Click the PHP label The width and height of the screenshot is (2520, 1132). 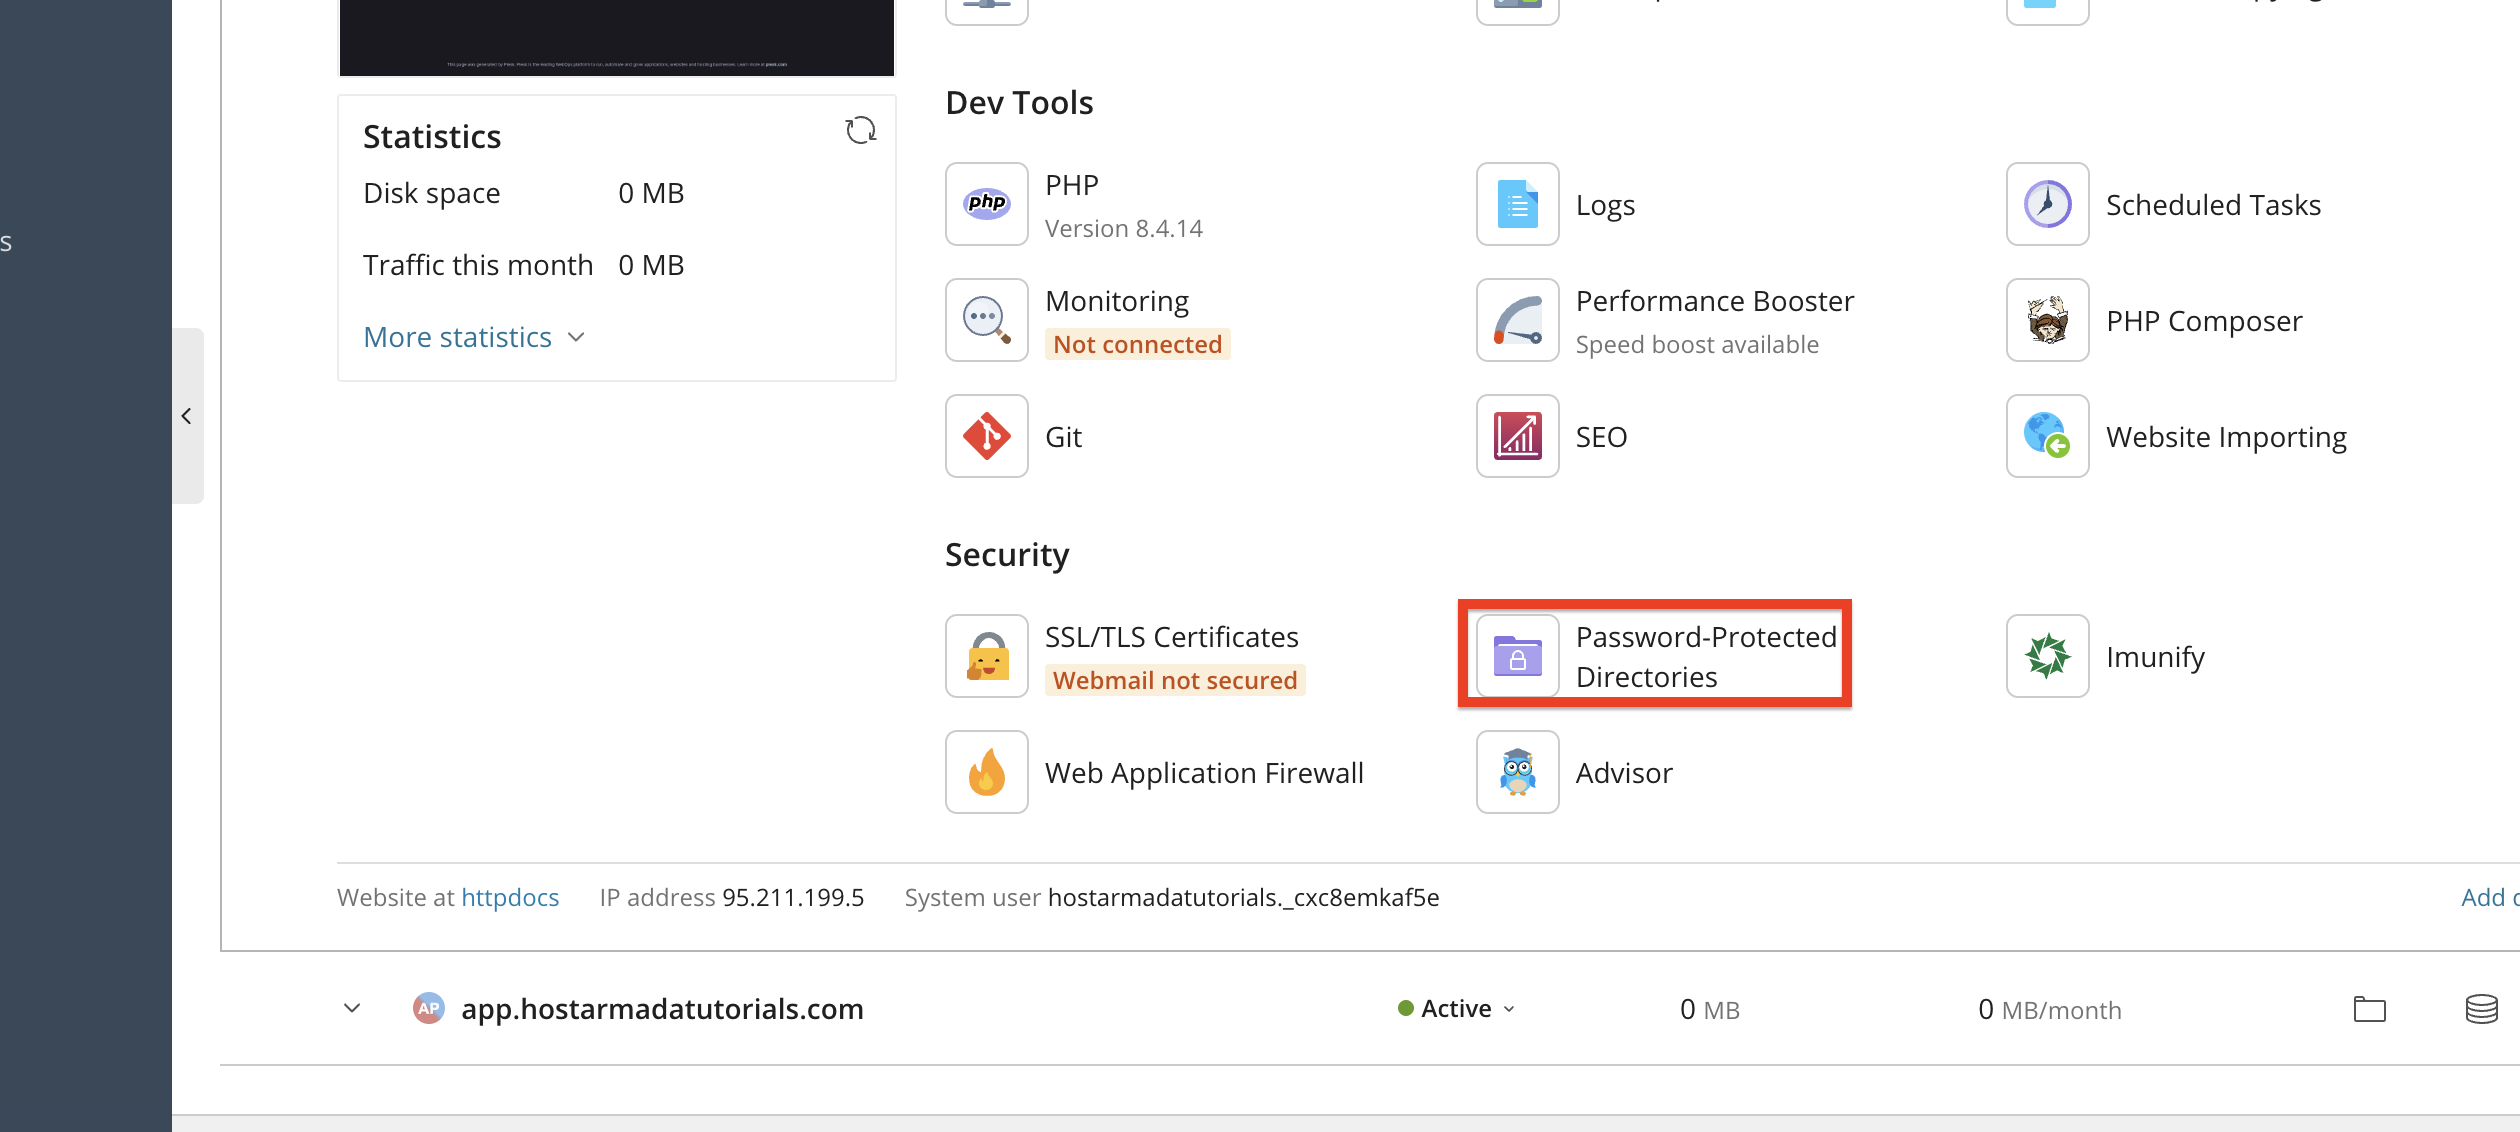[x=1072, y=185]
